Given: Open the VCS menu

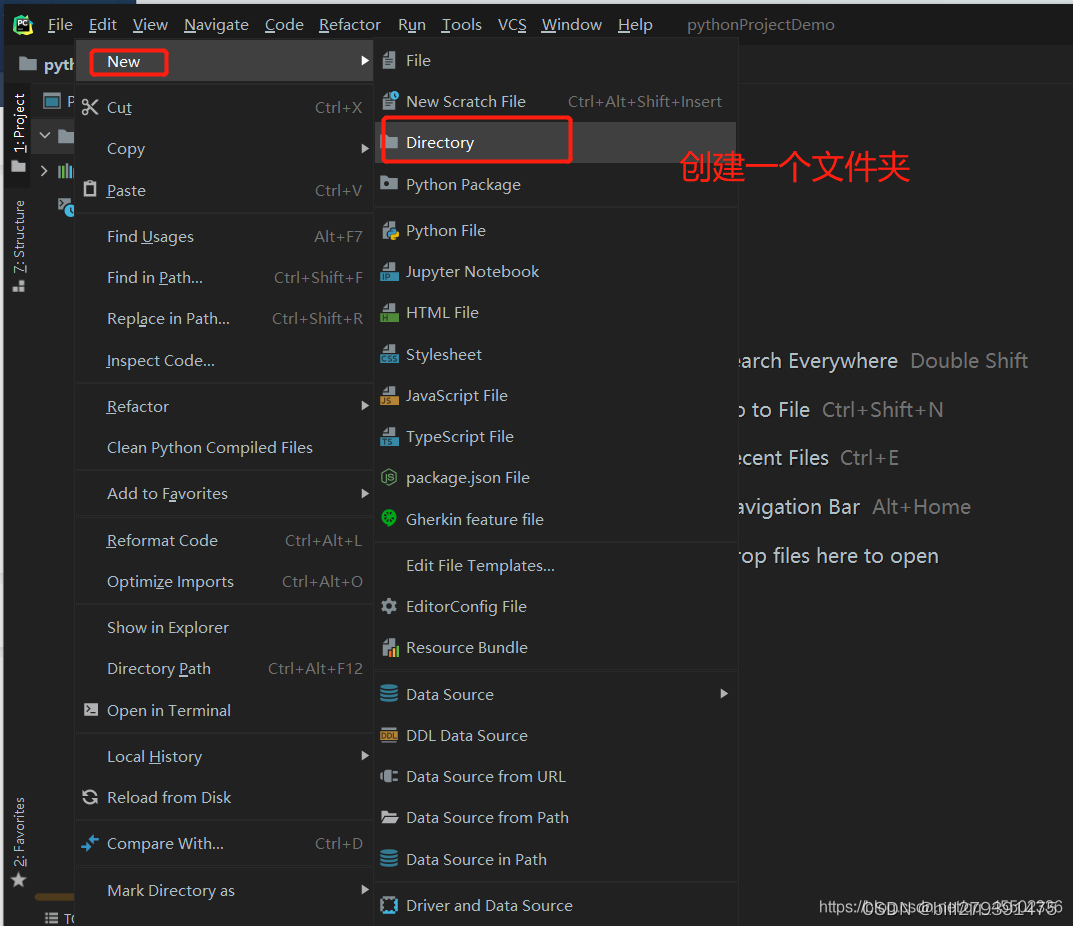Looking at the screenshot, I should click(x=512, y=25).
